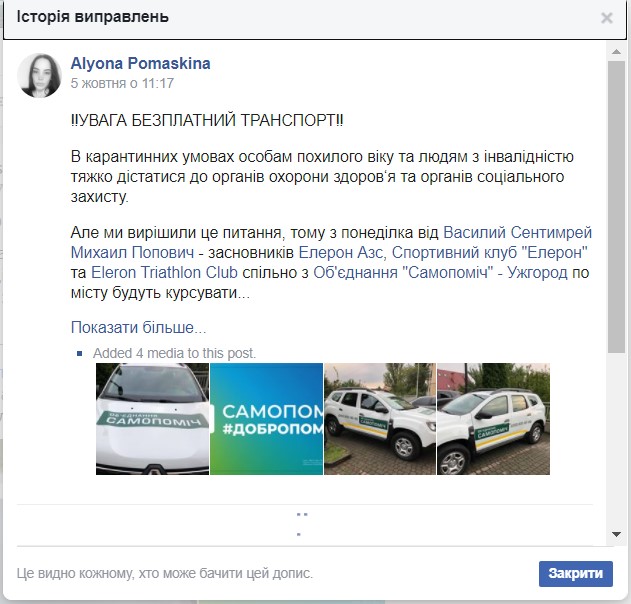The image size is (631, 604).
Task: Open the Елерон Азс page link
Action: 340,253
